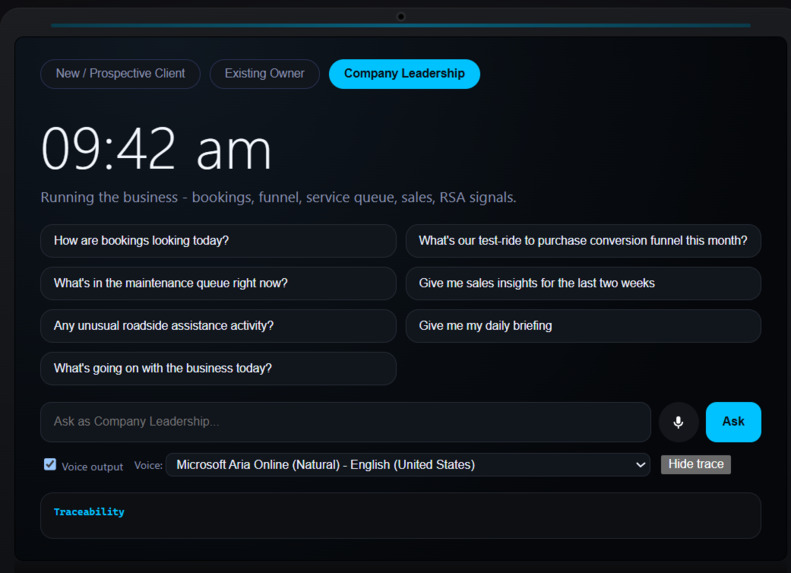This screenshot has height=573, width=791.
Task: Request 'Give me my daily briefing'
Action: pyautogui.click(x=583, y=326)
